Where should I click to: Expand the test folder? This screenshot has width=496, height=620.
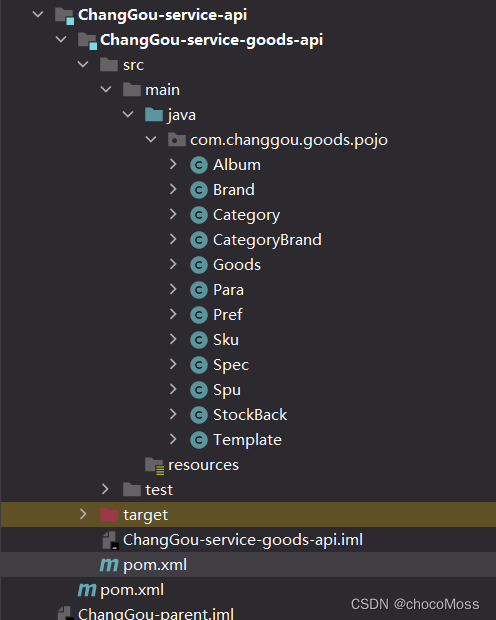point(105,489)
